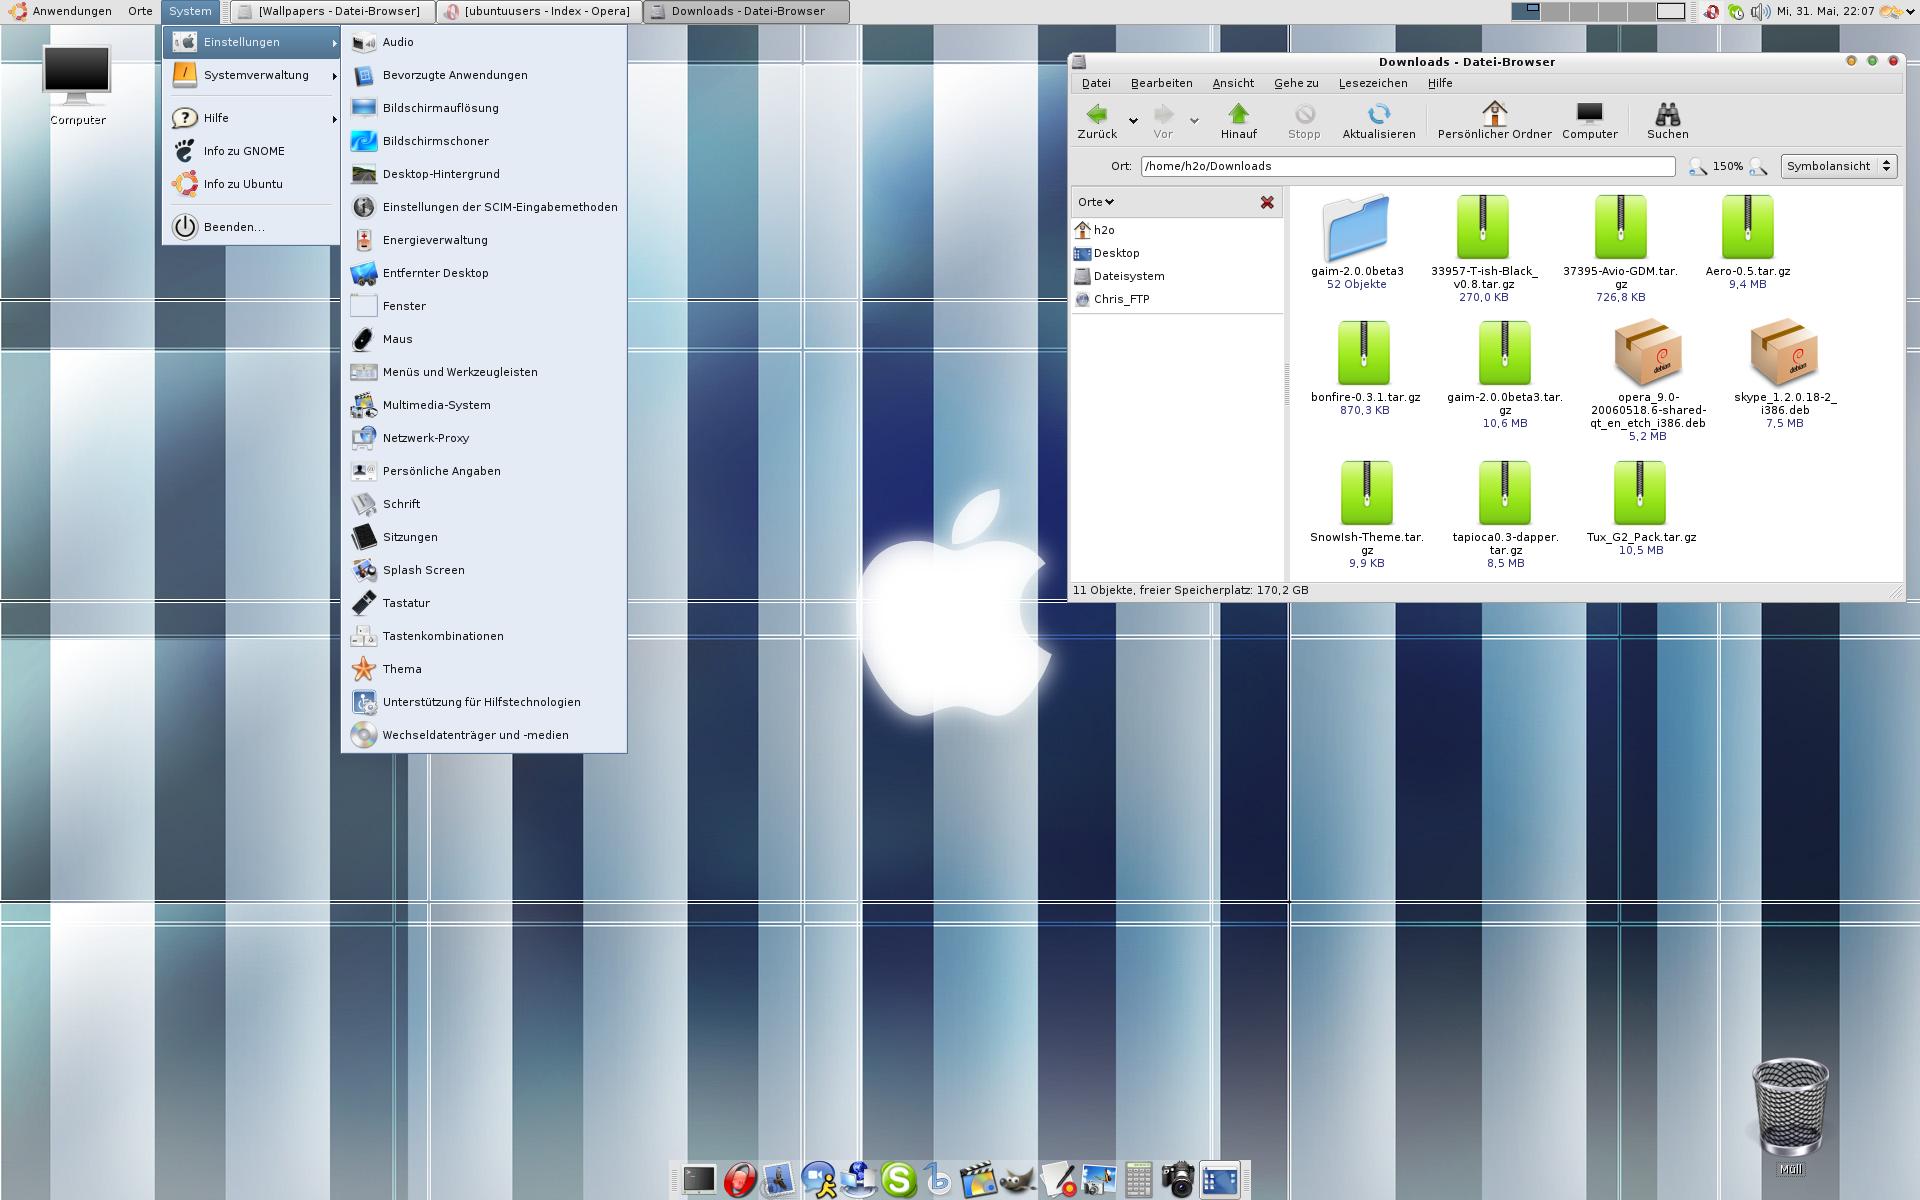The width and height of the screenshot is (1920, 1200).
Task: Expand the Systemverwaltung submenu
Action: pos(252,75)
